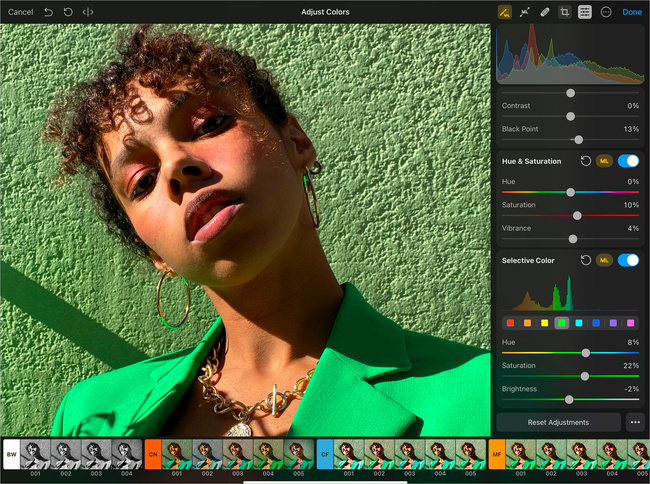Viewport: 650px width, 484px height.
Task: Tap Done to finish editing
Action: [x=632, y=12]
